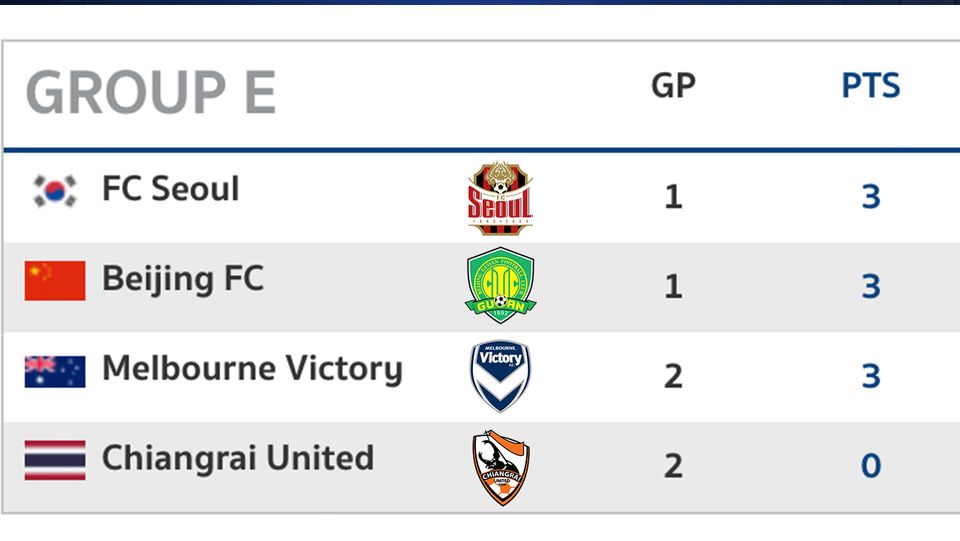The height and width of the screenshot is (541, 960).
Task: Open the Beijing FC team link
Action: click(182, 280)
